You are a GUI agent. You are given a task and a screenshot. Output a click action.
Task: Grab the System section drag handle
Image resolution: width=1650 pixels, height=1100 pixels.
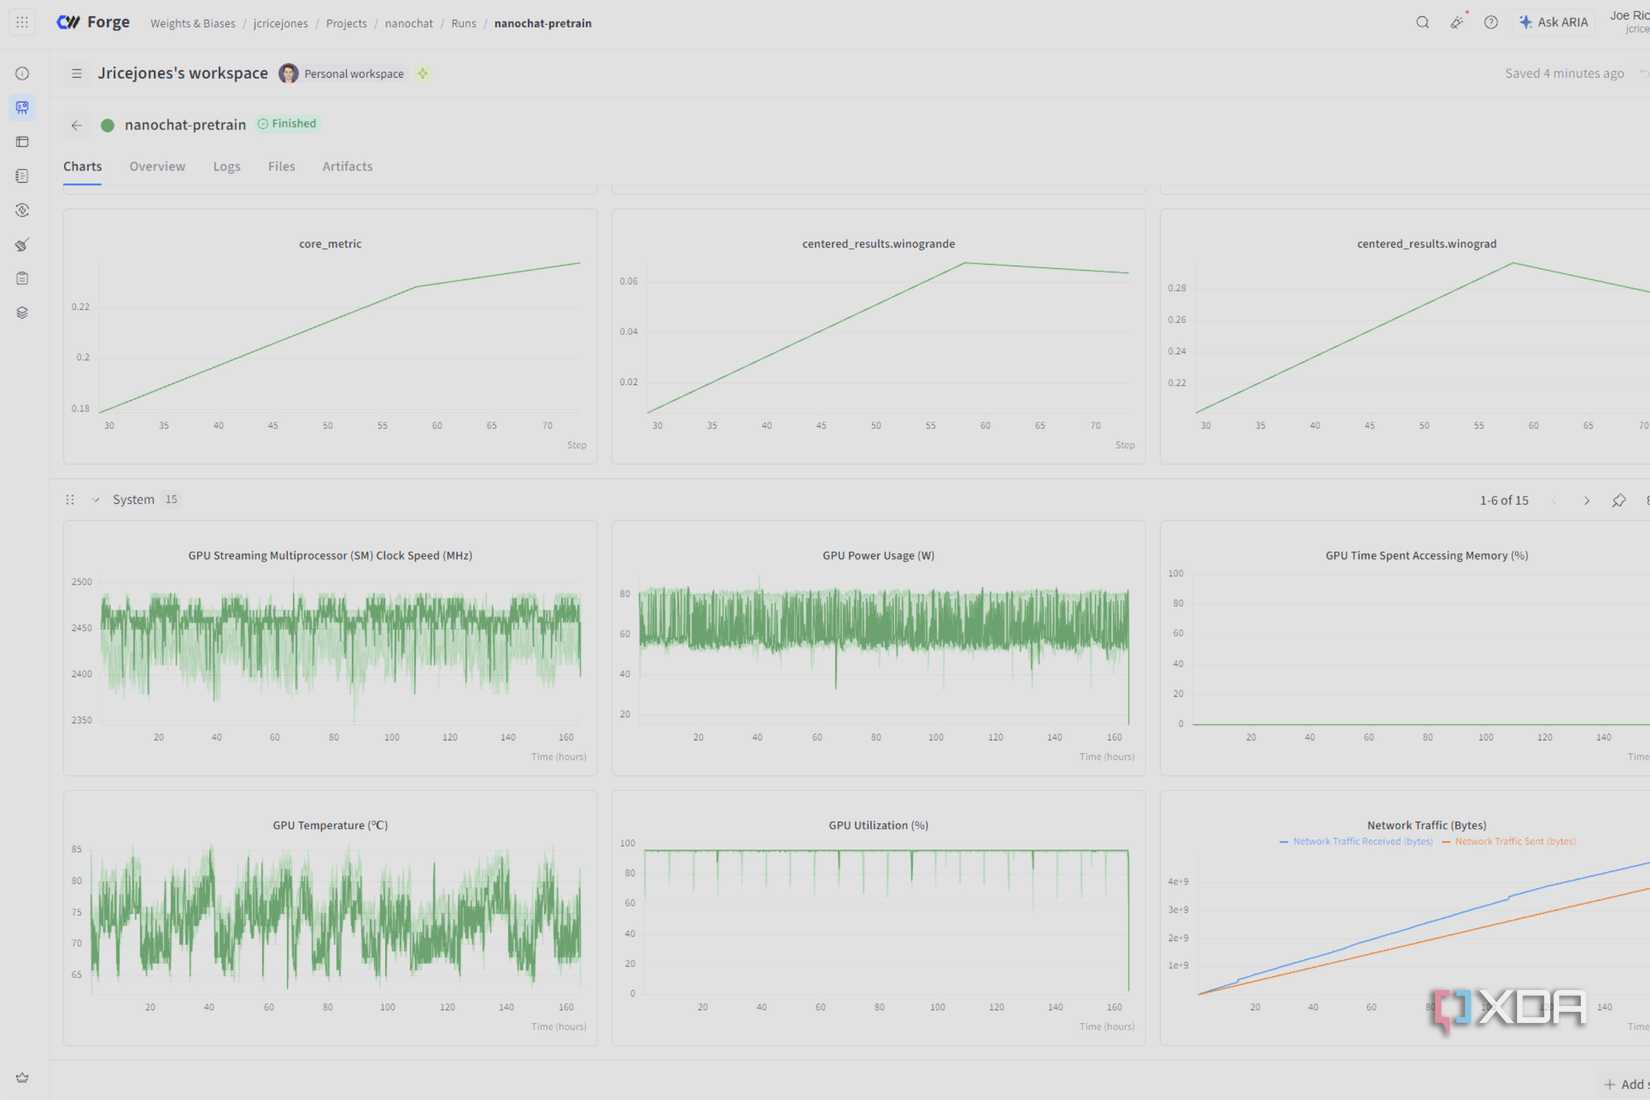tap(70, 500)
